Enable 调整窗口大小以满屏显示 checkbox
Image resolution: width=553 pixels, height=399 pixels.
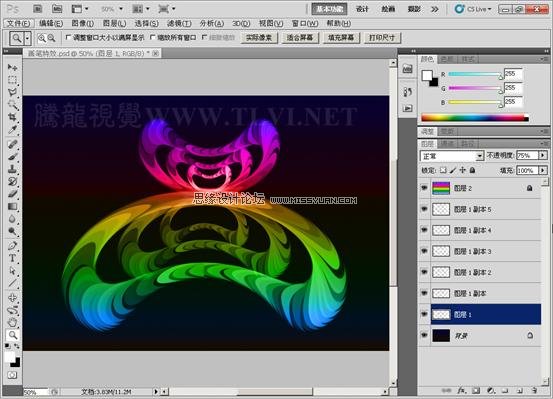pos(68,37)
